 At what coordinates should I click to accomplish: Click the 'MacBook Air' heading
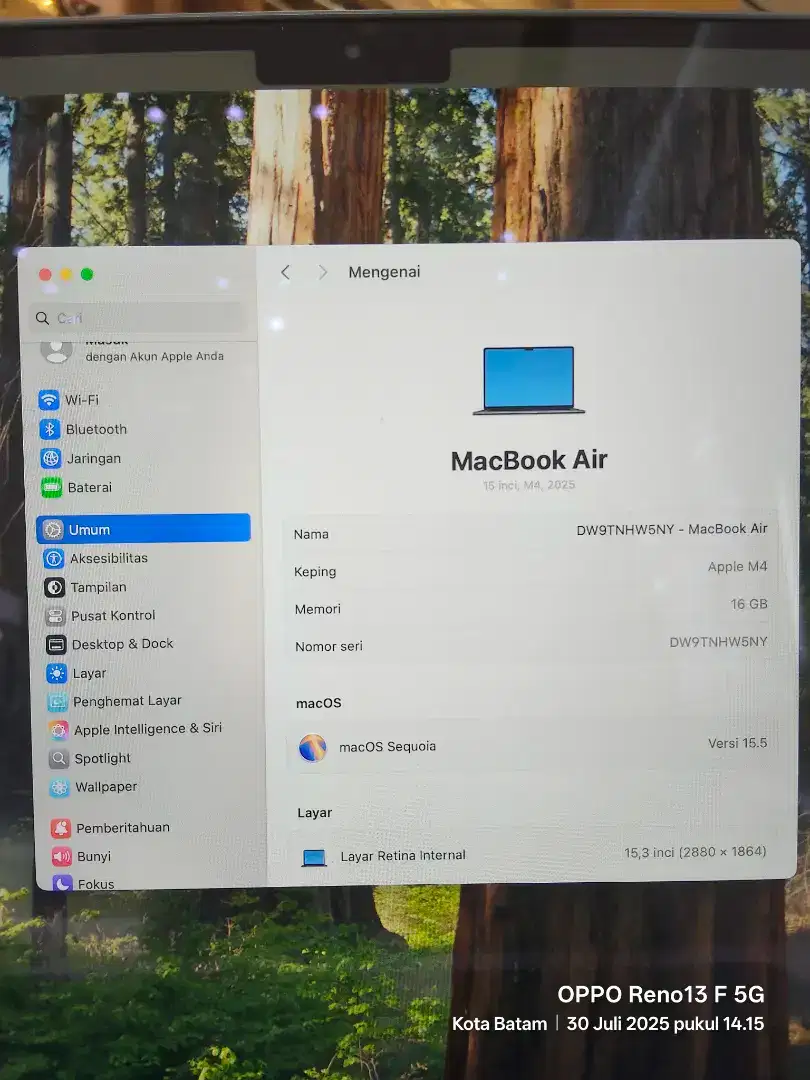pyautogui.click(x=529, y=460)
